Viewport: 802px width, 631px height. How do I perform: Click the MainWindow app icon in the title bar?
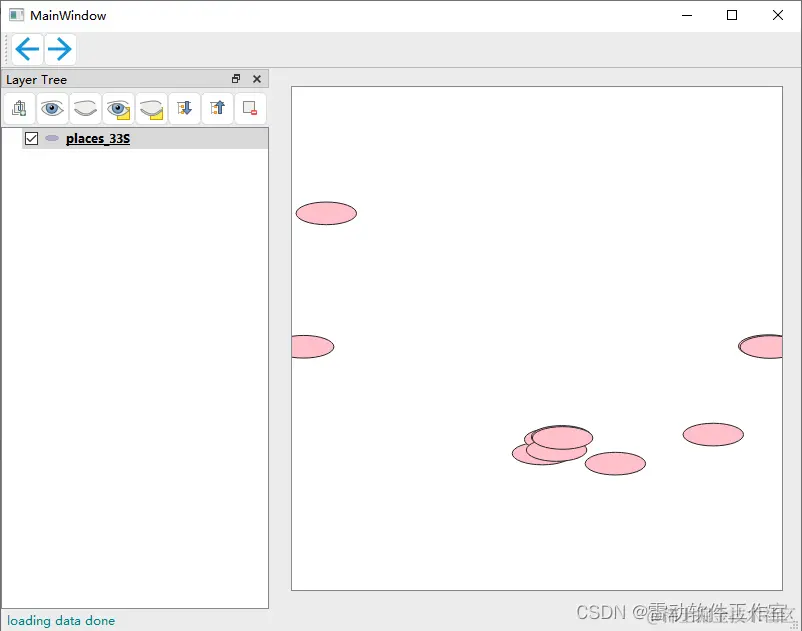[16, 15]
